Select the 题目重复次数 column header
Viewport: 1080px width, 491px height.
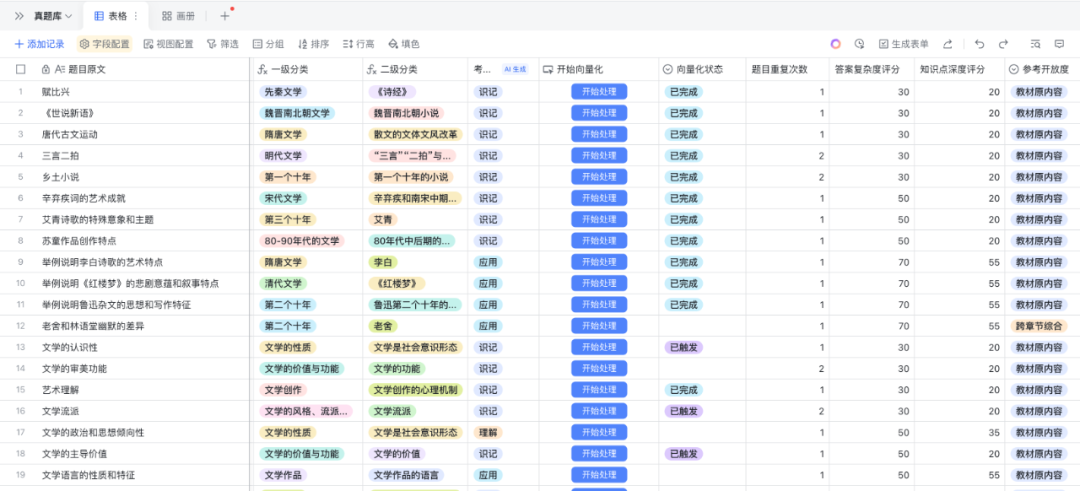(787, 70)
